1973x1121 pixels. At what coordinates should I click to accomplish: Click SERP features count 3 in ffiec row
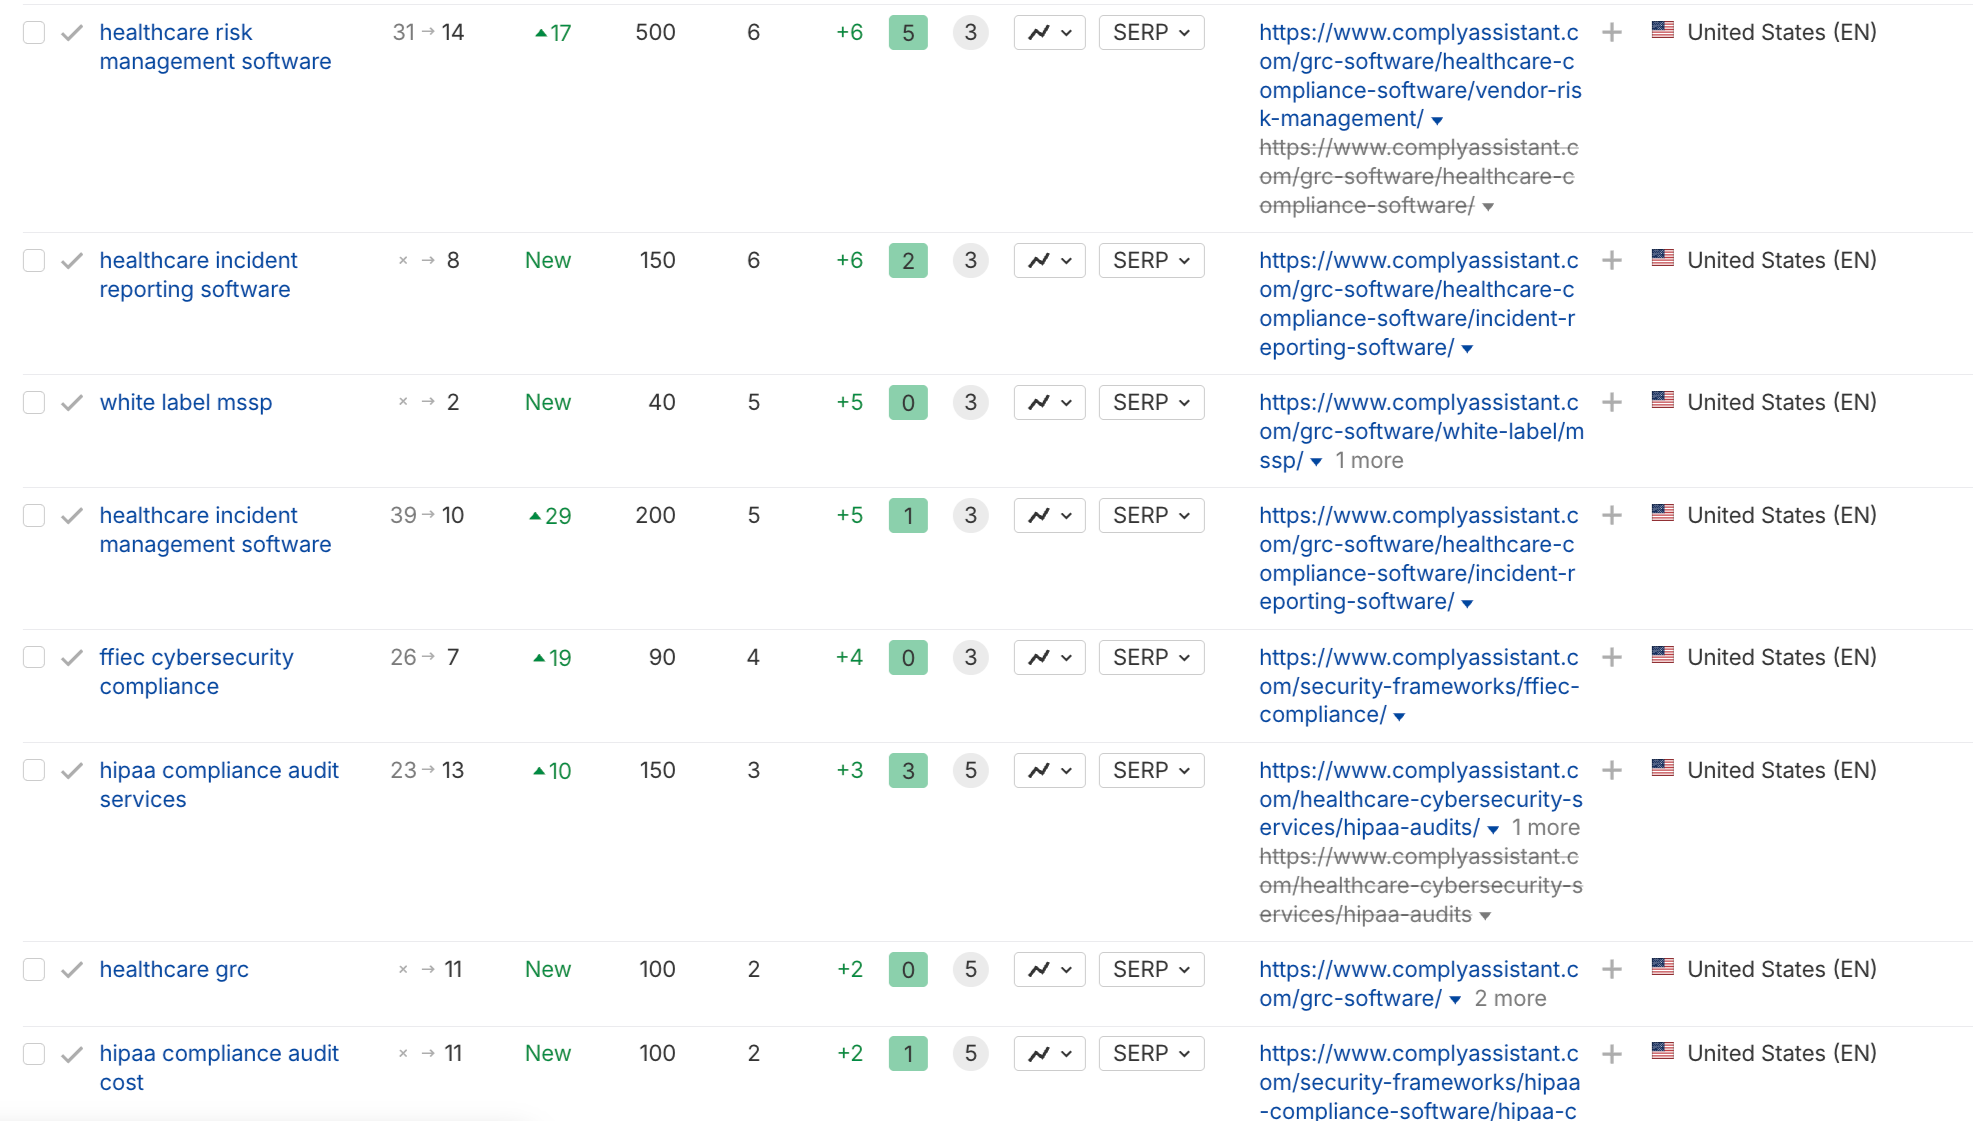point(970,658)
